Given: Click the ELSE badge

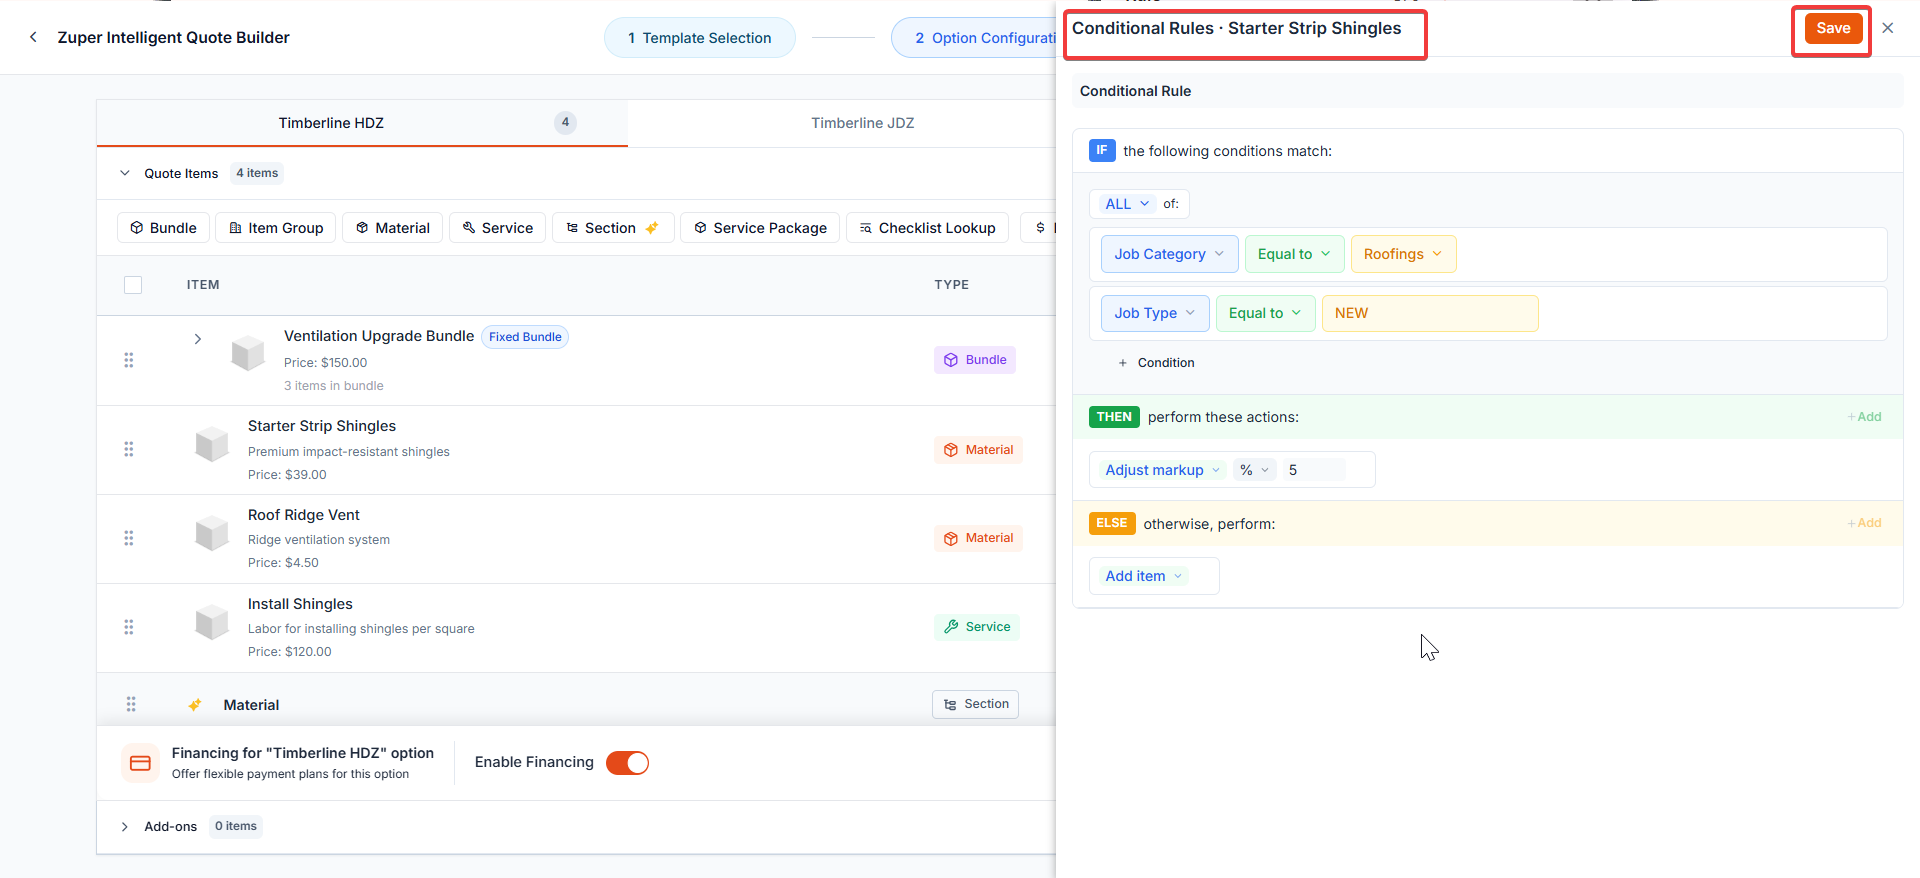Looking at the screenshot, I should (x=1112, y=523).
